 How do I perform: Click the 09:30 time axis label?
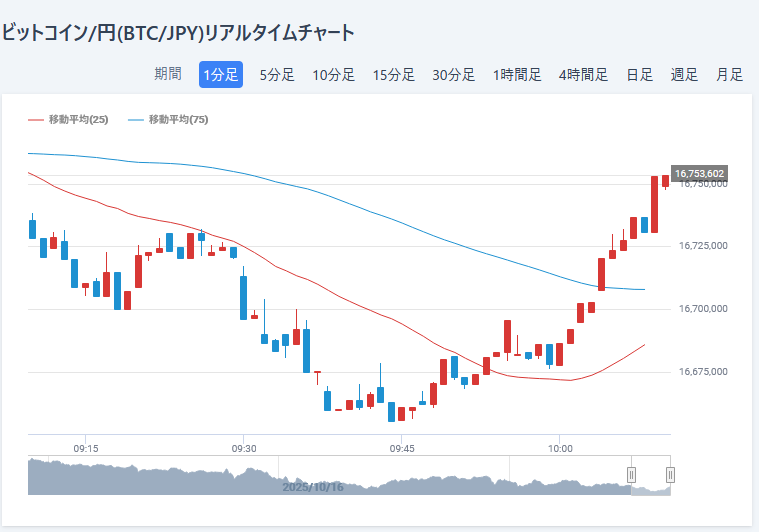pos(244,448)
